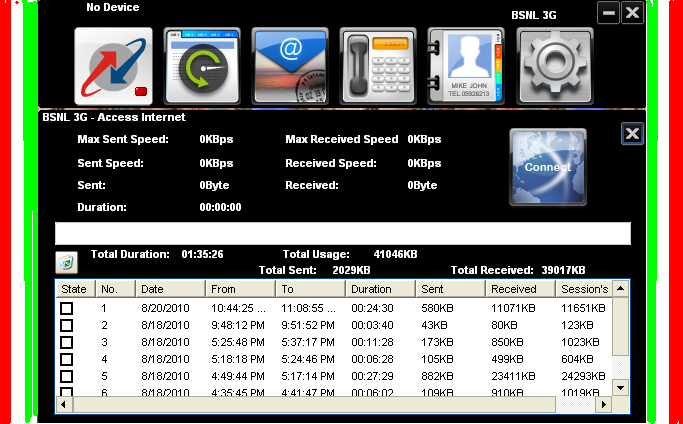The width and height of the screenshot is (683, 424).
Task: Select the 5:25:48 PM from cell
Action: pyautogui.click(x=238, y=342)
